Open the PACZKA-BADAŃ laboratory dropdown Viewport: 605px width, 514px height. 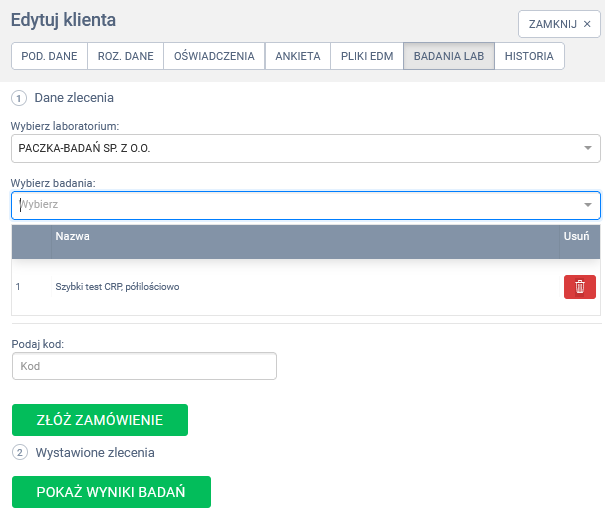[x=305, y=149]
